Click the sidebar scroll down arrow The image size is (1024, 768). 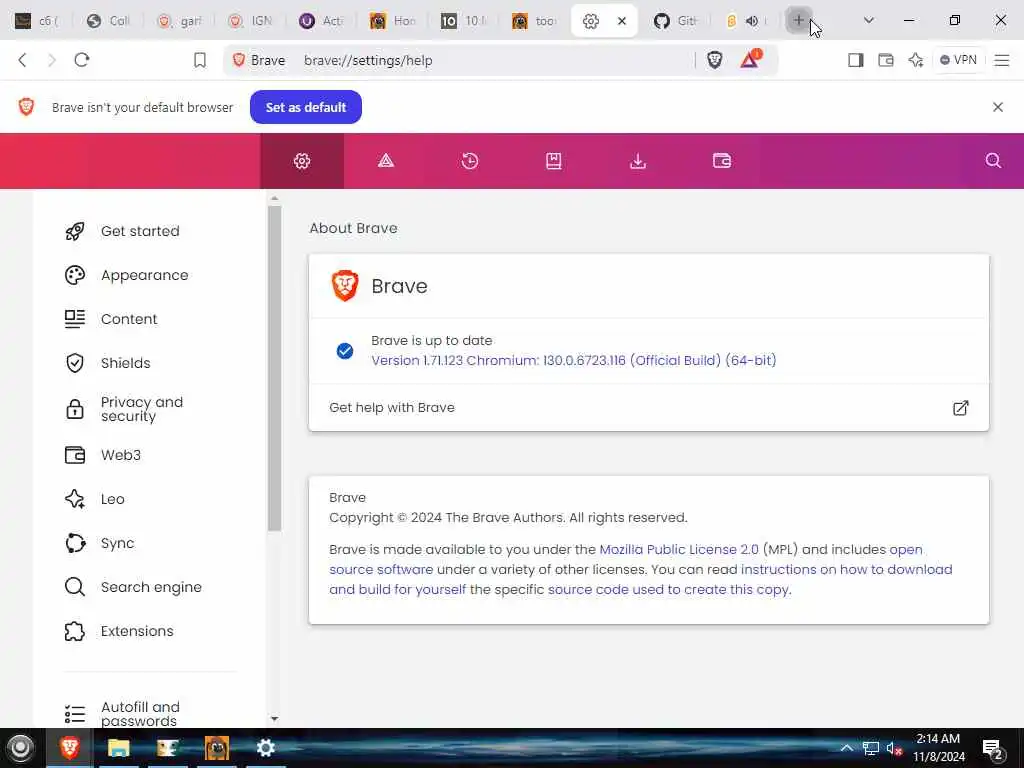[x=274, y=719]
